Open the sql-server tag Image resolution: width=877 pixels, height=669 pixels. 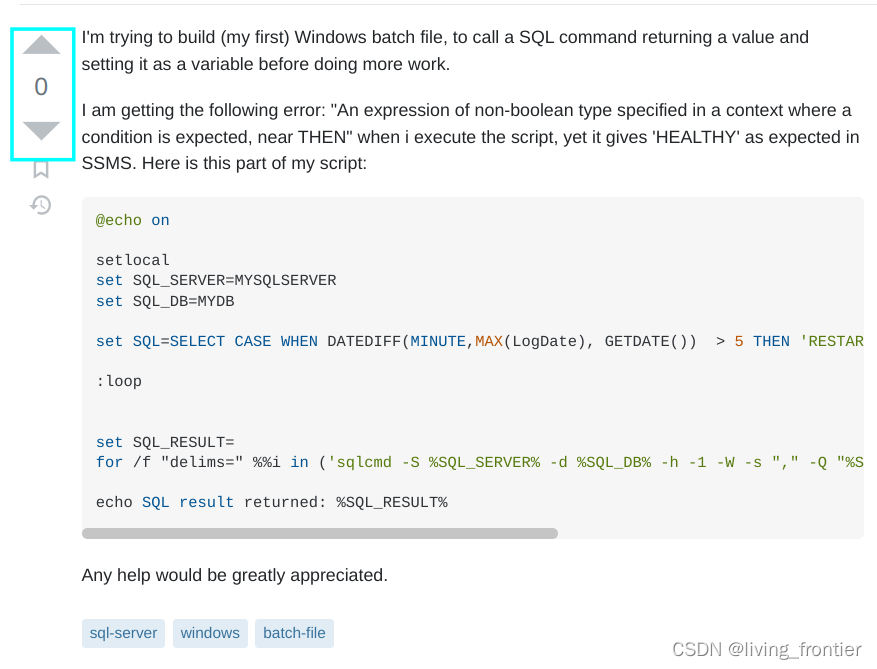pos(123,633)
